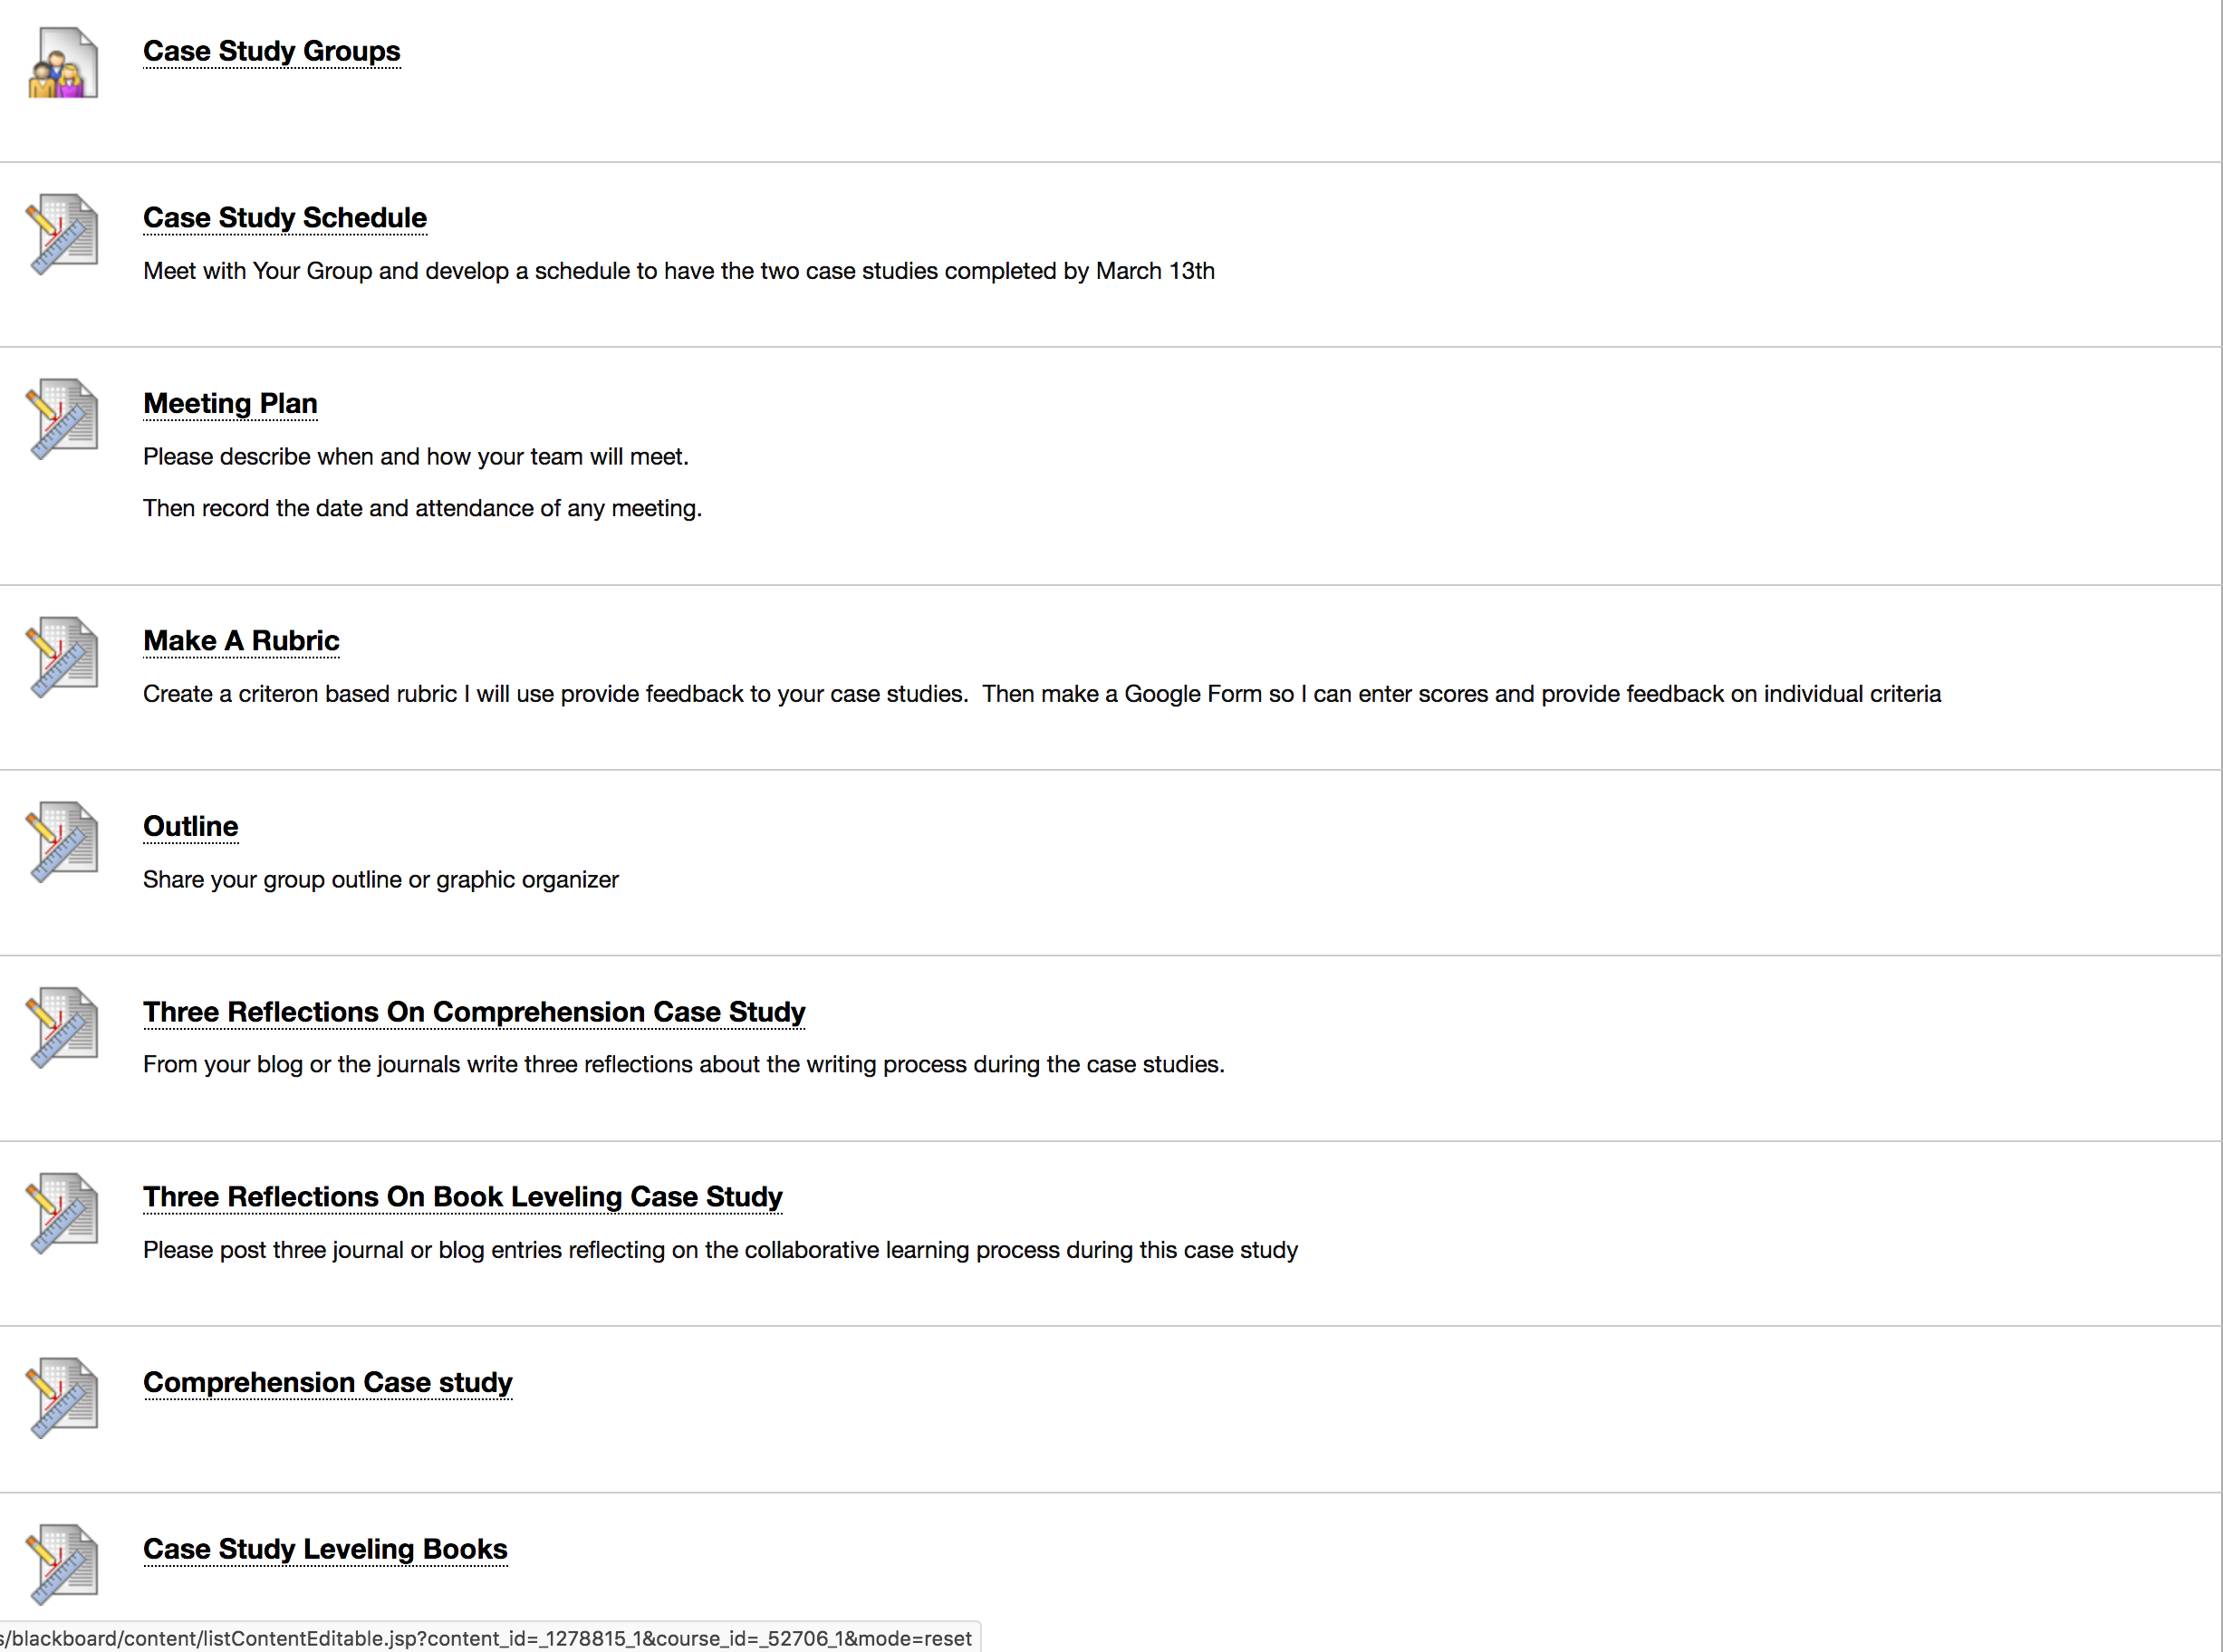Click the browser status bar URL at bottom
This screenshot has height=1652, width=2223.
coord(488,1638)
